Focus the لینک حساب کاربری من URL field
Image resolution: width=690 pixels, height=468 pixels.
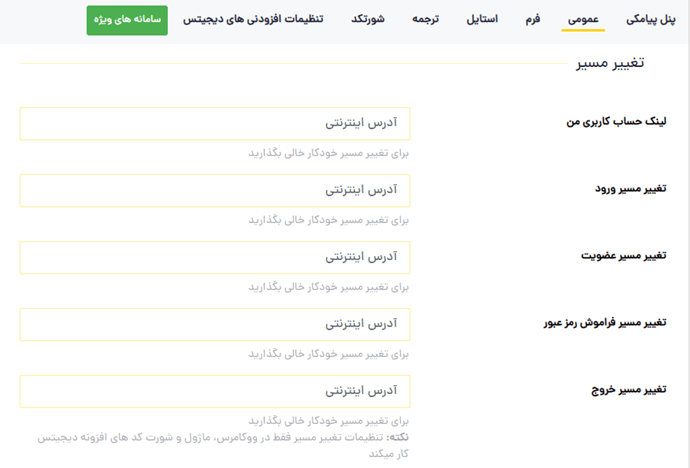pyautogui.click(x=215, y=124)
